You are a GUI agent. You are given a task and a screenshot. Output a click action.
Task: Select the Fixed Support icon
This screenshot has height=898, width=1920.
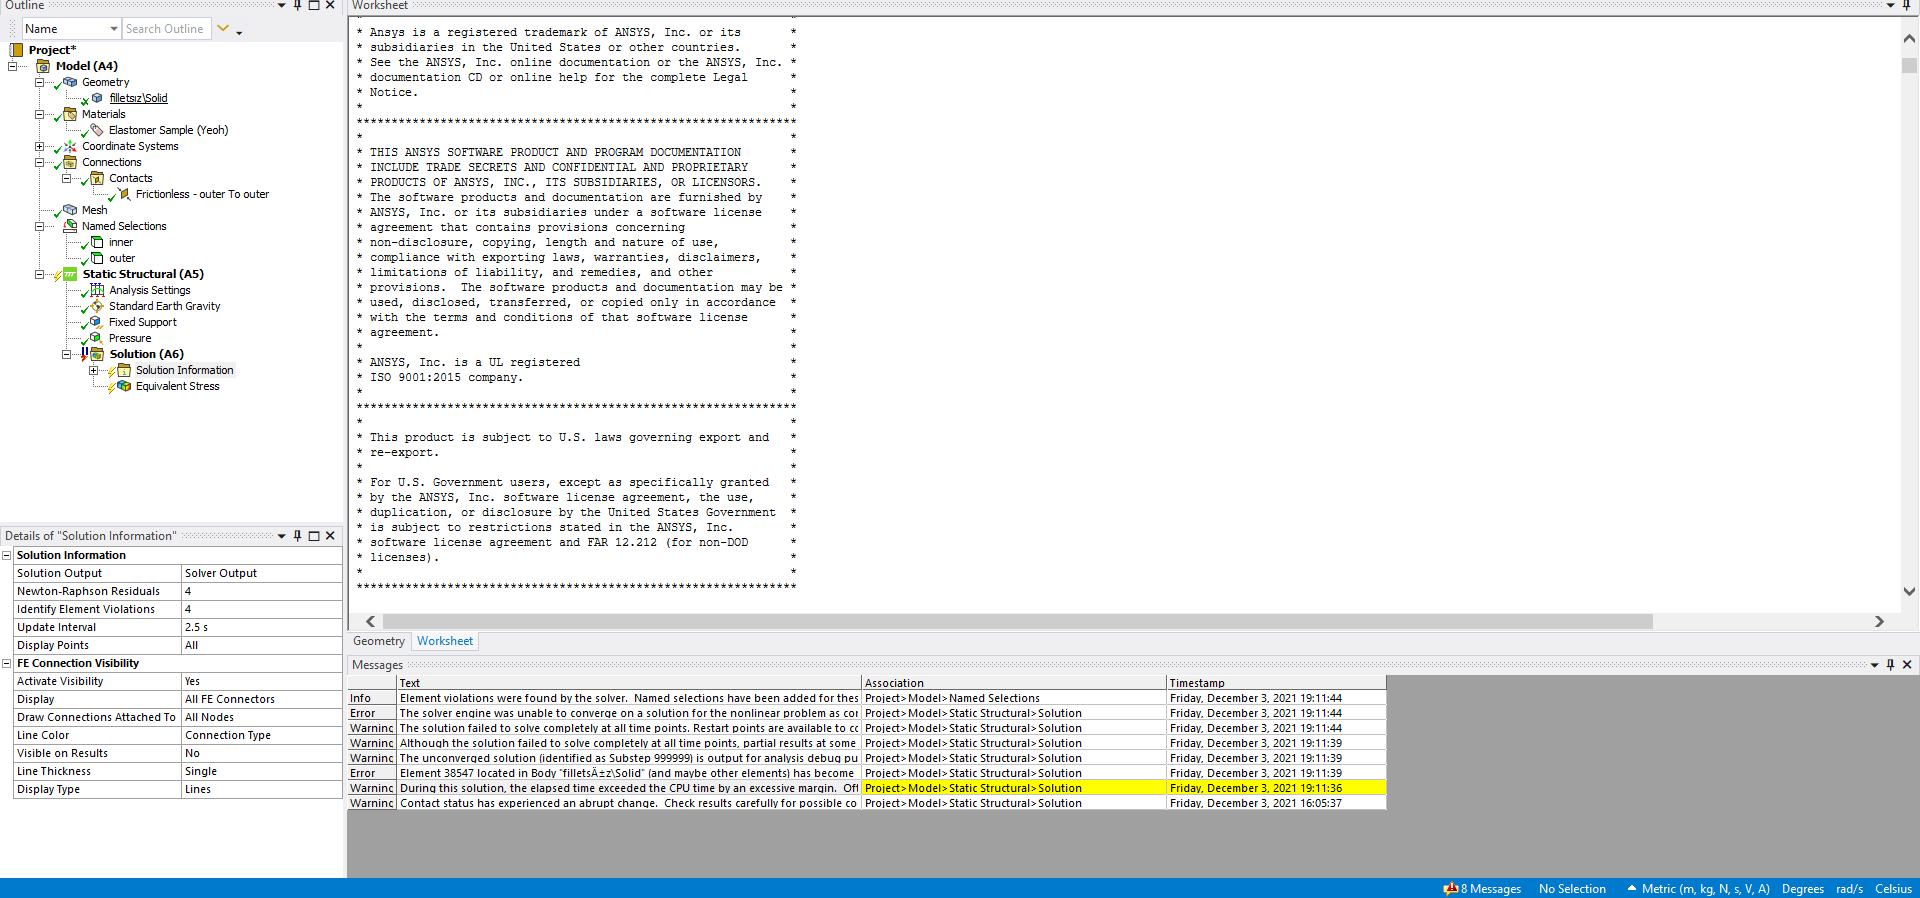coord(97,322)
